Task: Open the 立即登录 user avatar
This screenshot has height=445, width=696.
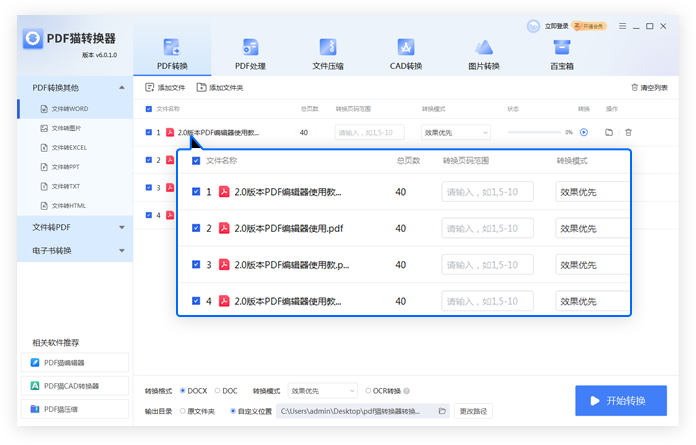Action: [533, 26]
